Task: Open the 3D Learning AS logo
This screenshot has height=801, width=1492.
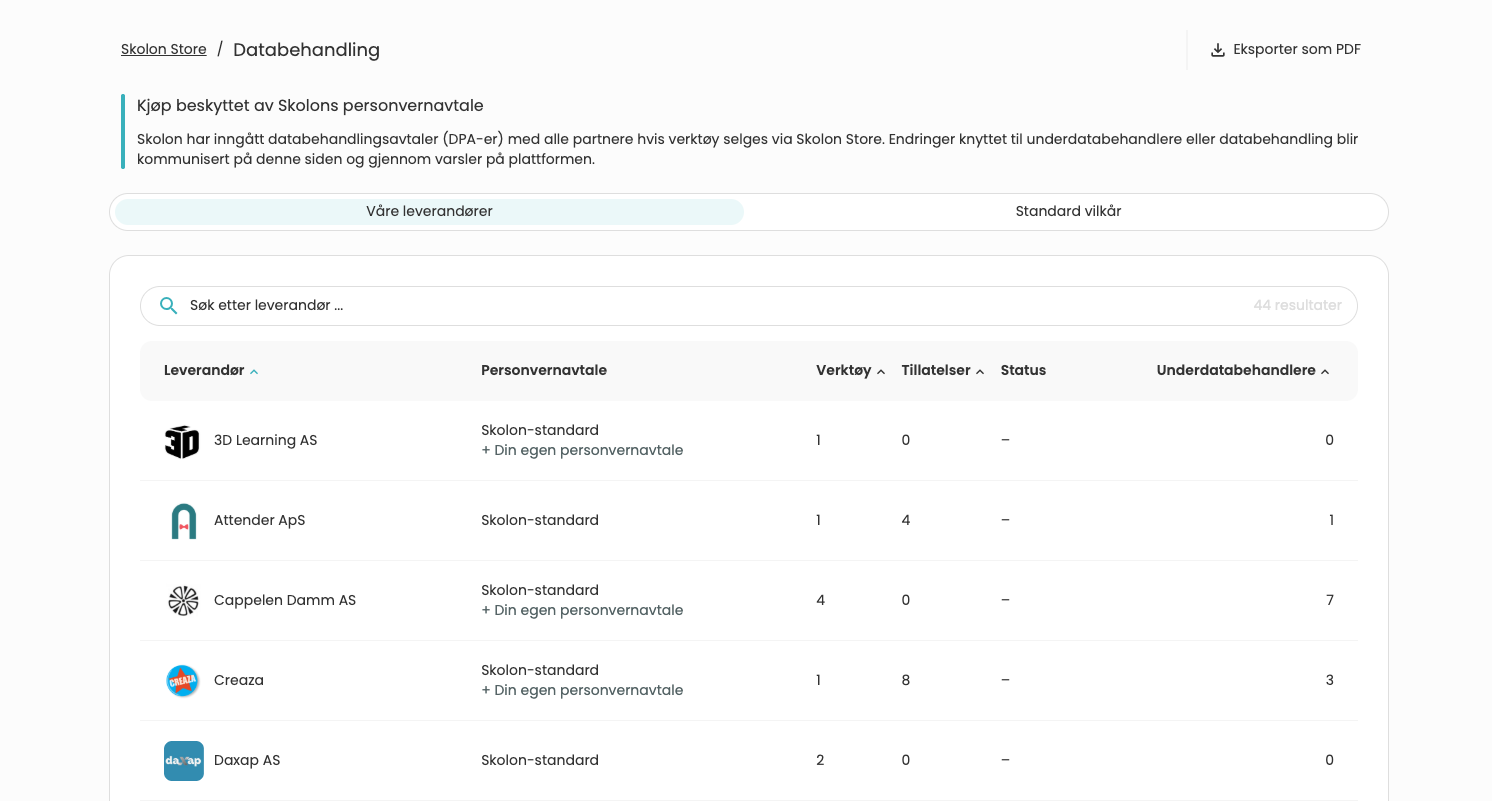Action: (x=182, y=441)
